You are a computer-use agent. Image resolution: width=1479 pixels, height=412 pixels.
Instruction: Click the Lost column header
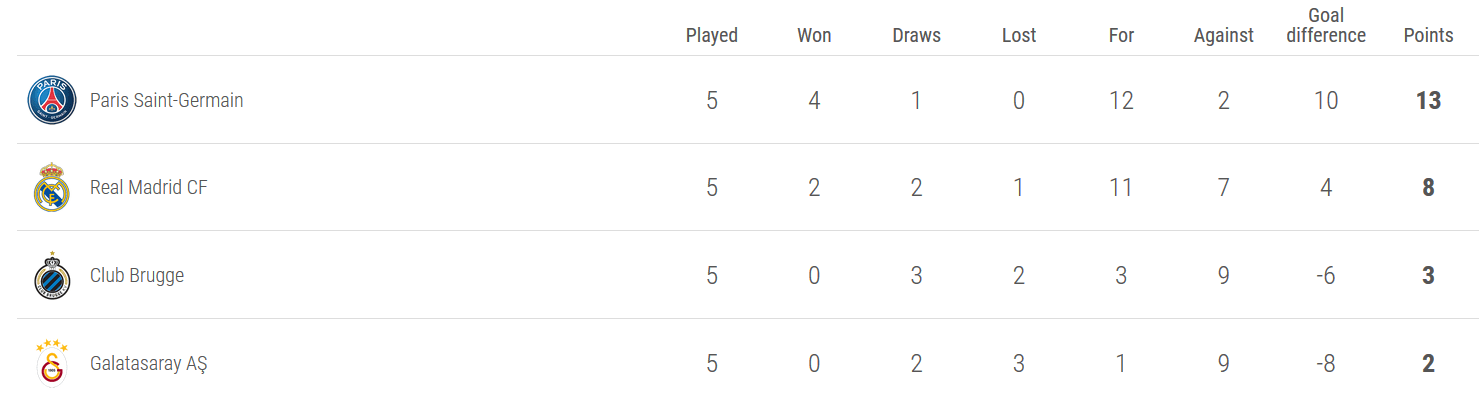[x=1019, y=35]
